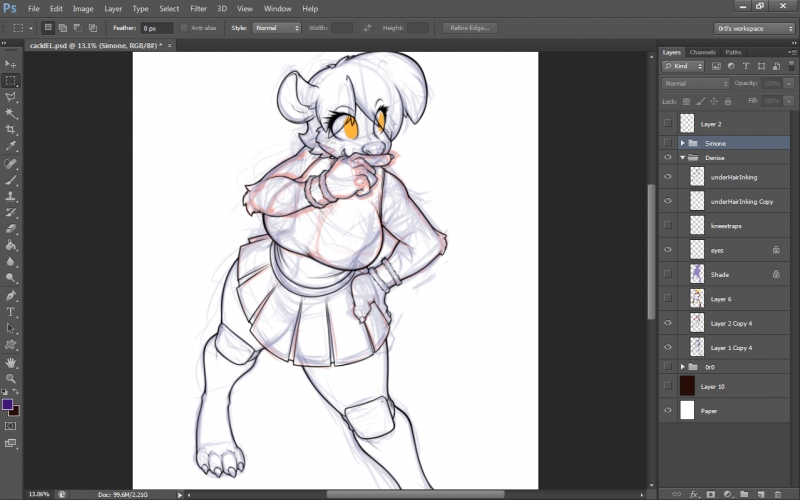Hide the Paper layer
Screen dimensions: 800x500
[667, 410]
